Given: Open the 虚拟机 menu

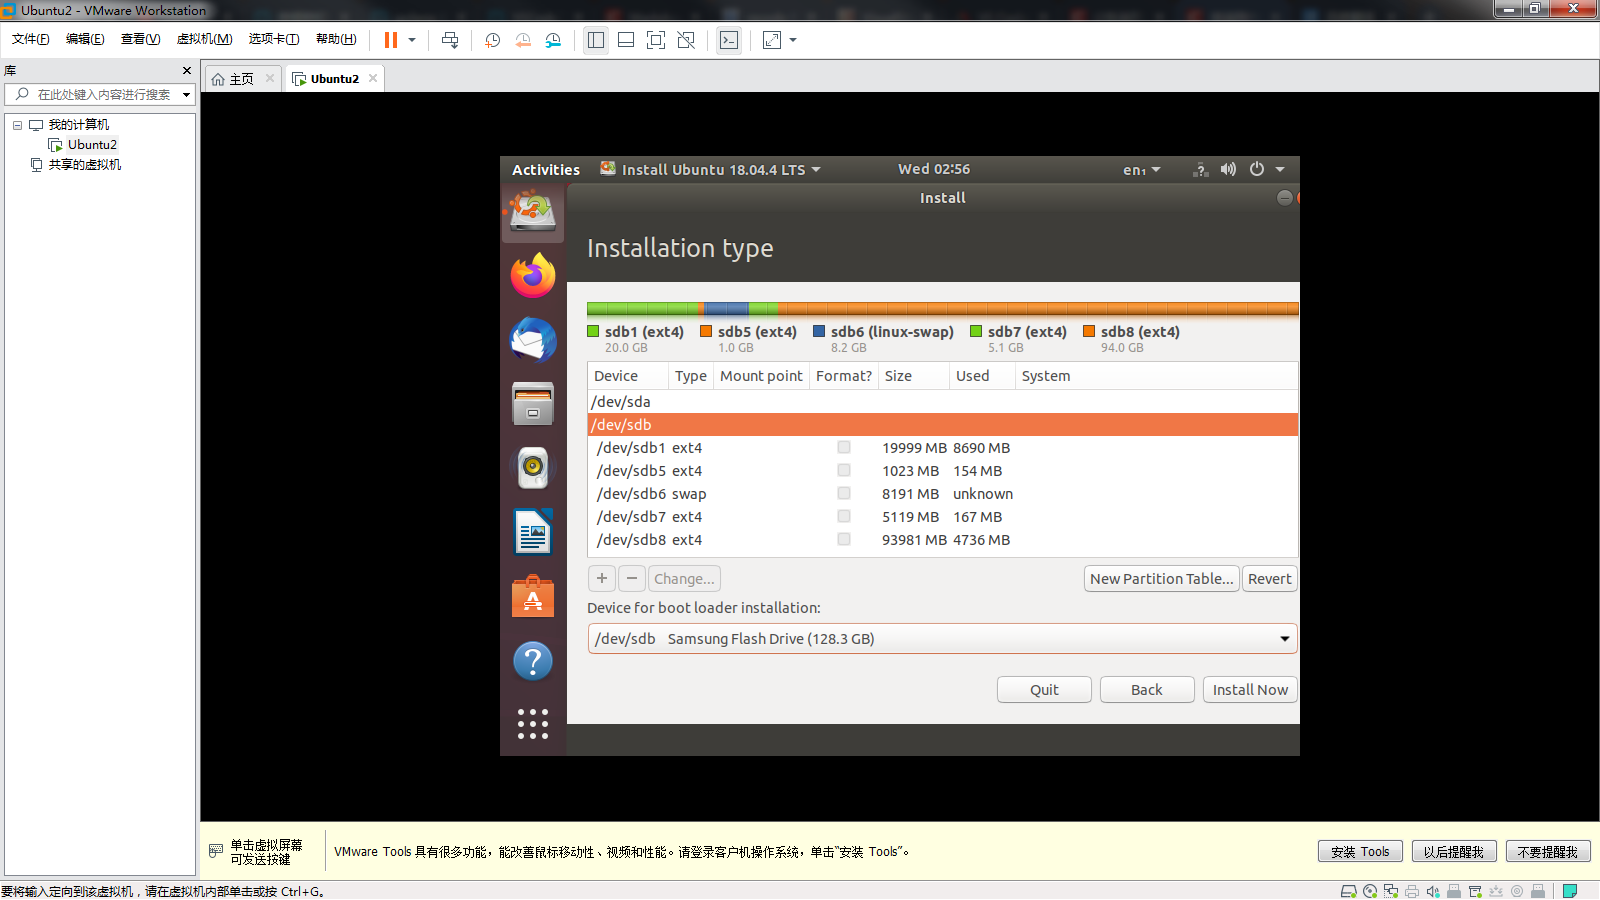Looking at the screenshot, I should [203, 39].
